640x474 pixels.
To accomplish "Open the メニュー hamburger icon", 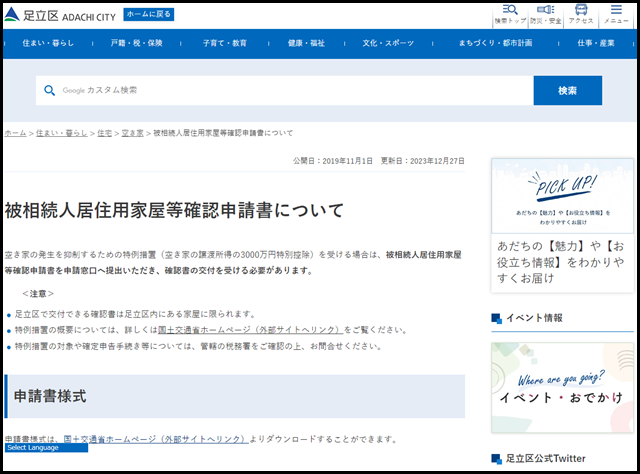I will click(616, 15).
